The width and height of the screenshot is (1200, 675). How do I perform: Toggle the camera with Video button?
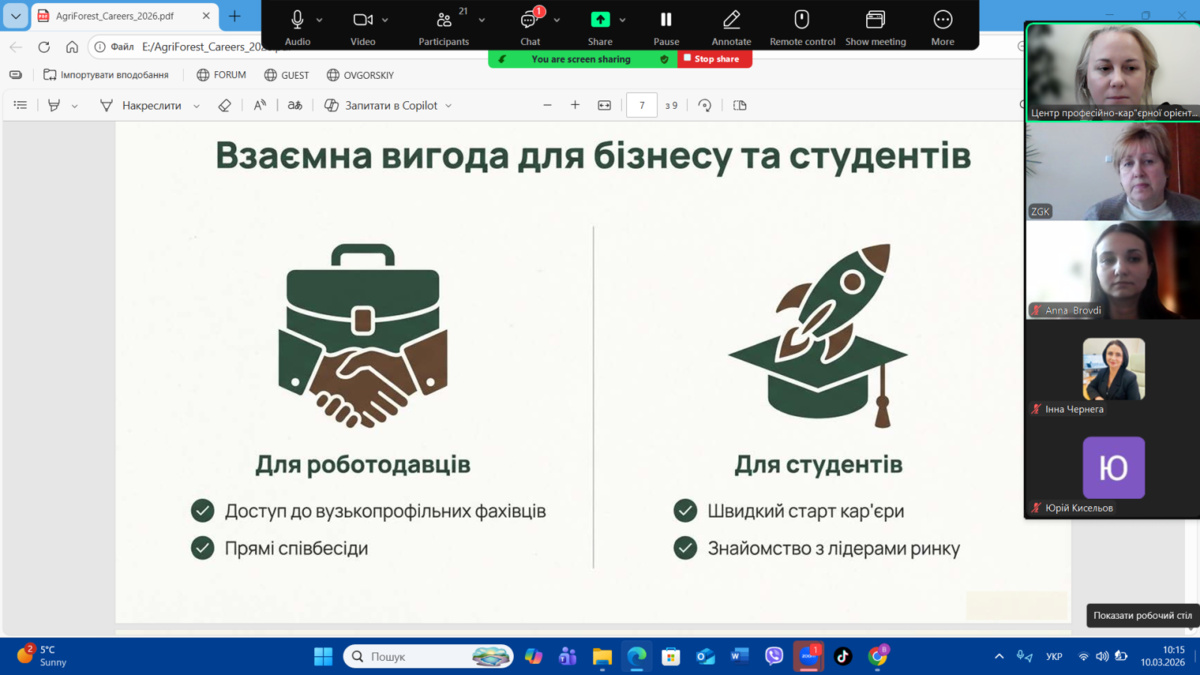[x=362, y=26]
